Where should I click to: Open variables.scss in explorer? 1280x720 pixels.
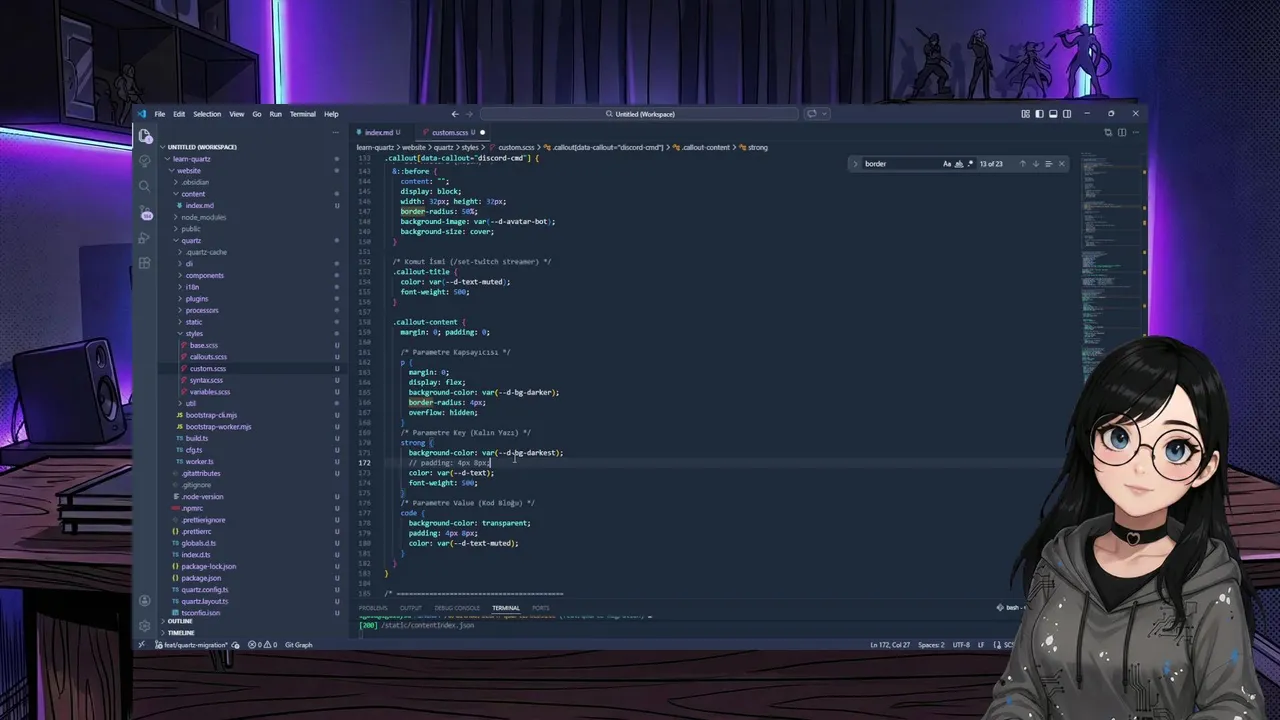(210, 392)
